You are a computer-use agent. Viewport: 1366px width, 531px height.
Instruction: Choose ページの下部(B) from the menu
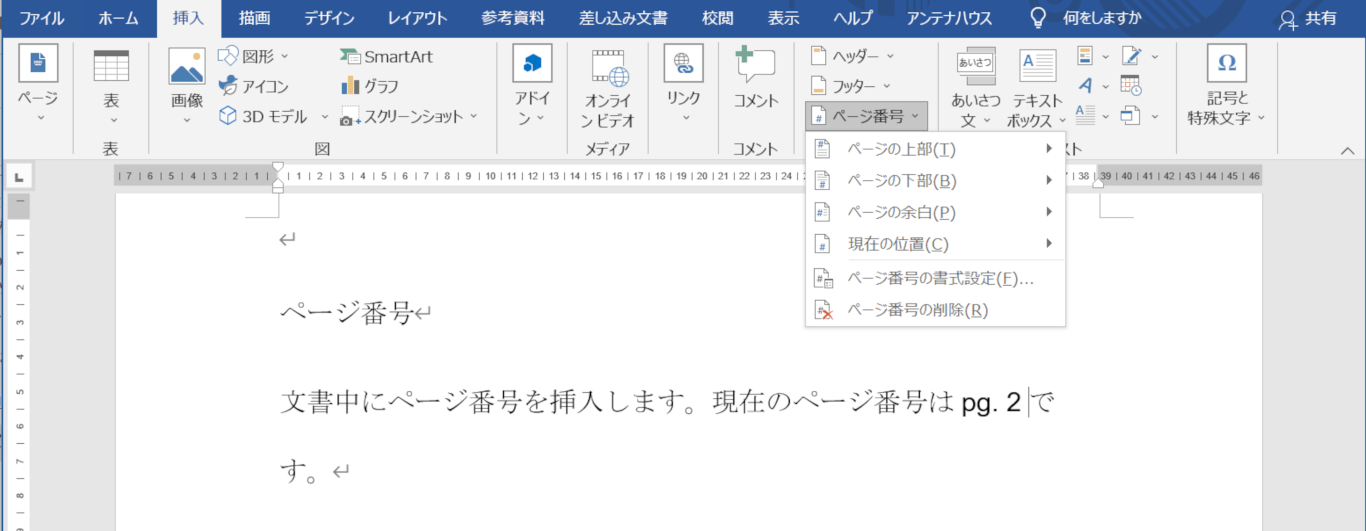[x=936, y=181]
